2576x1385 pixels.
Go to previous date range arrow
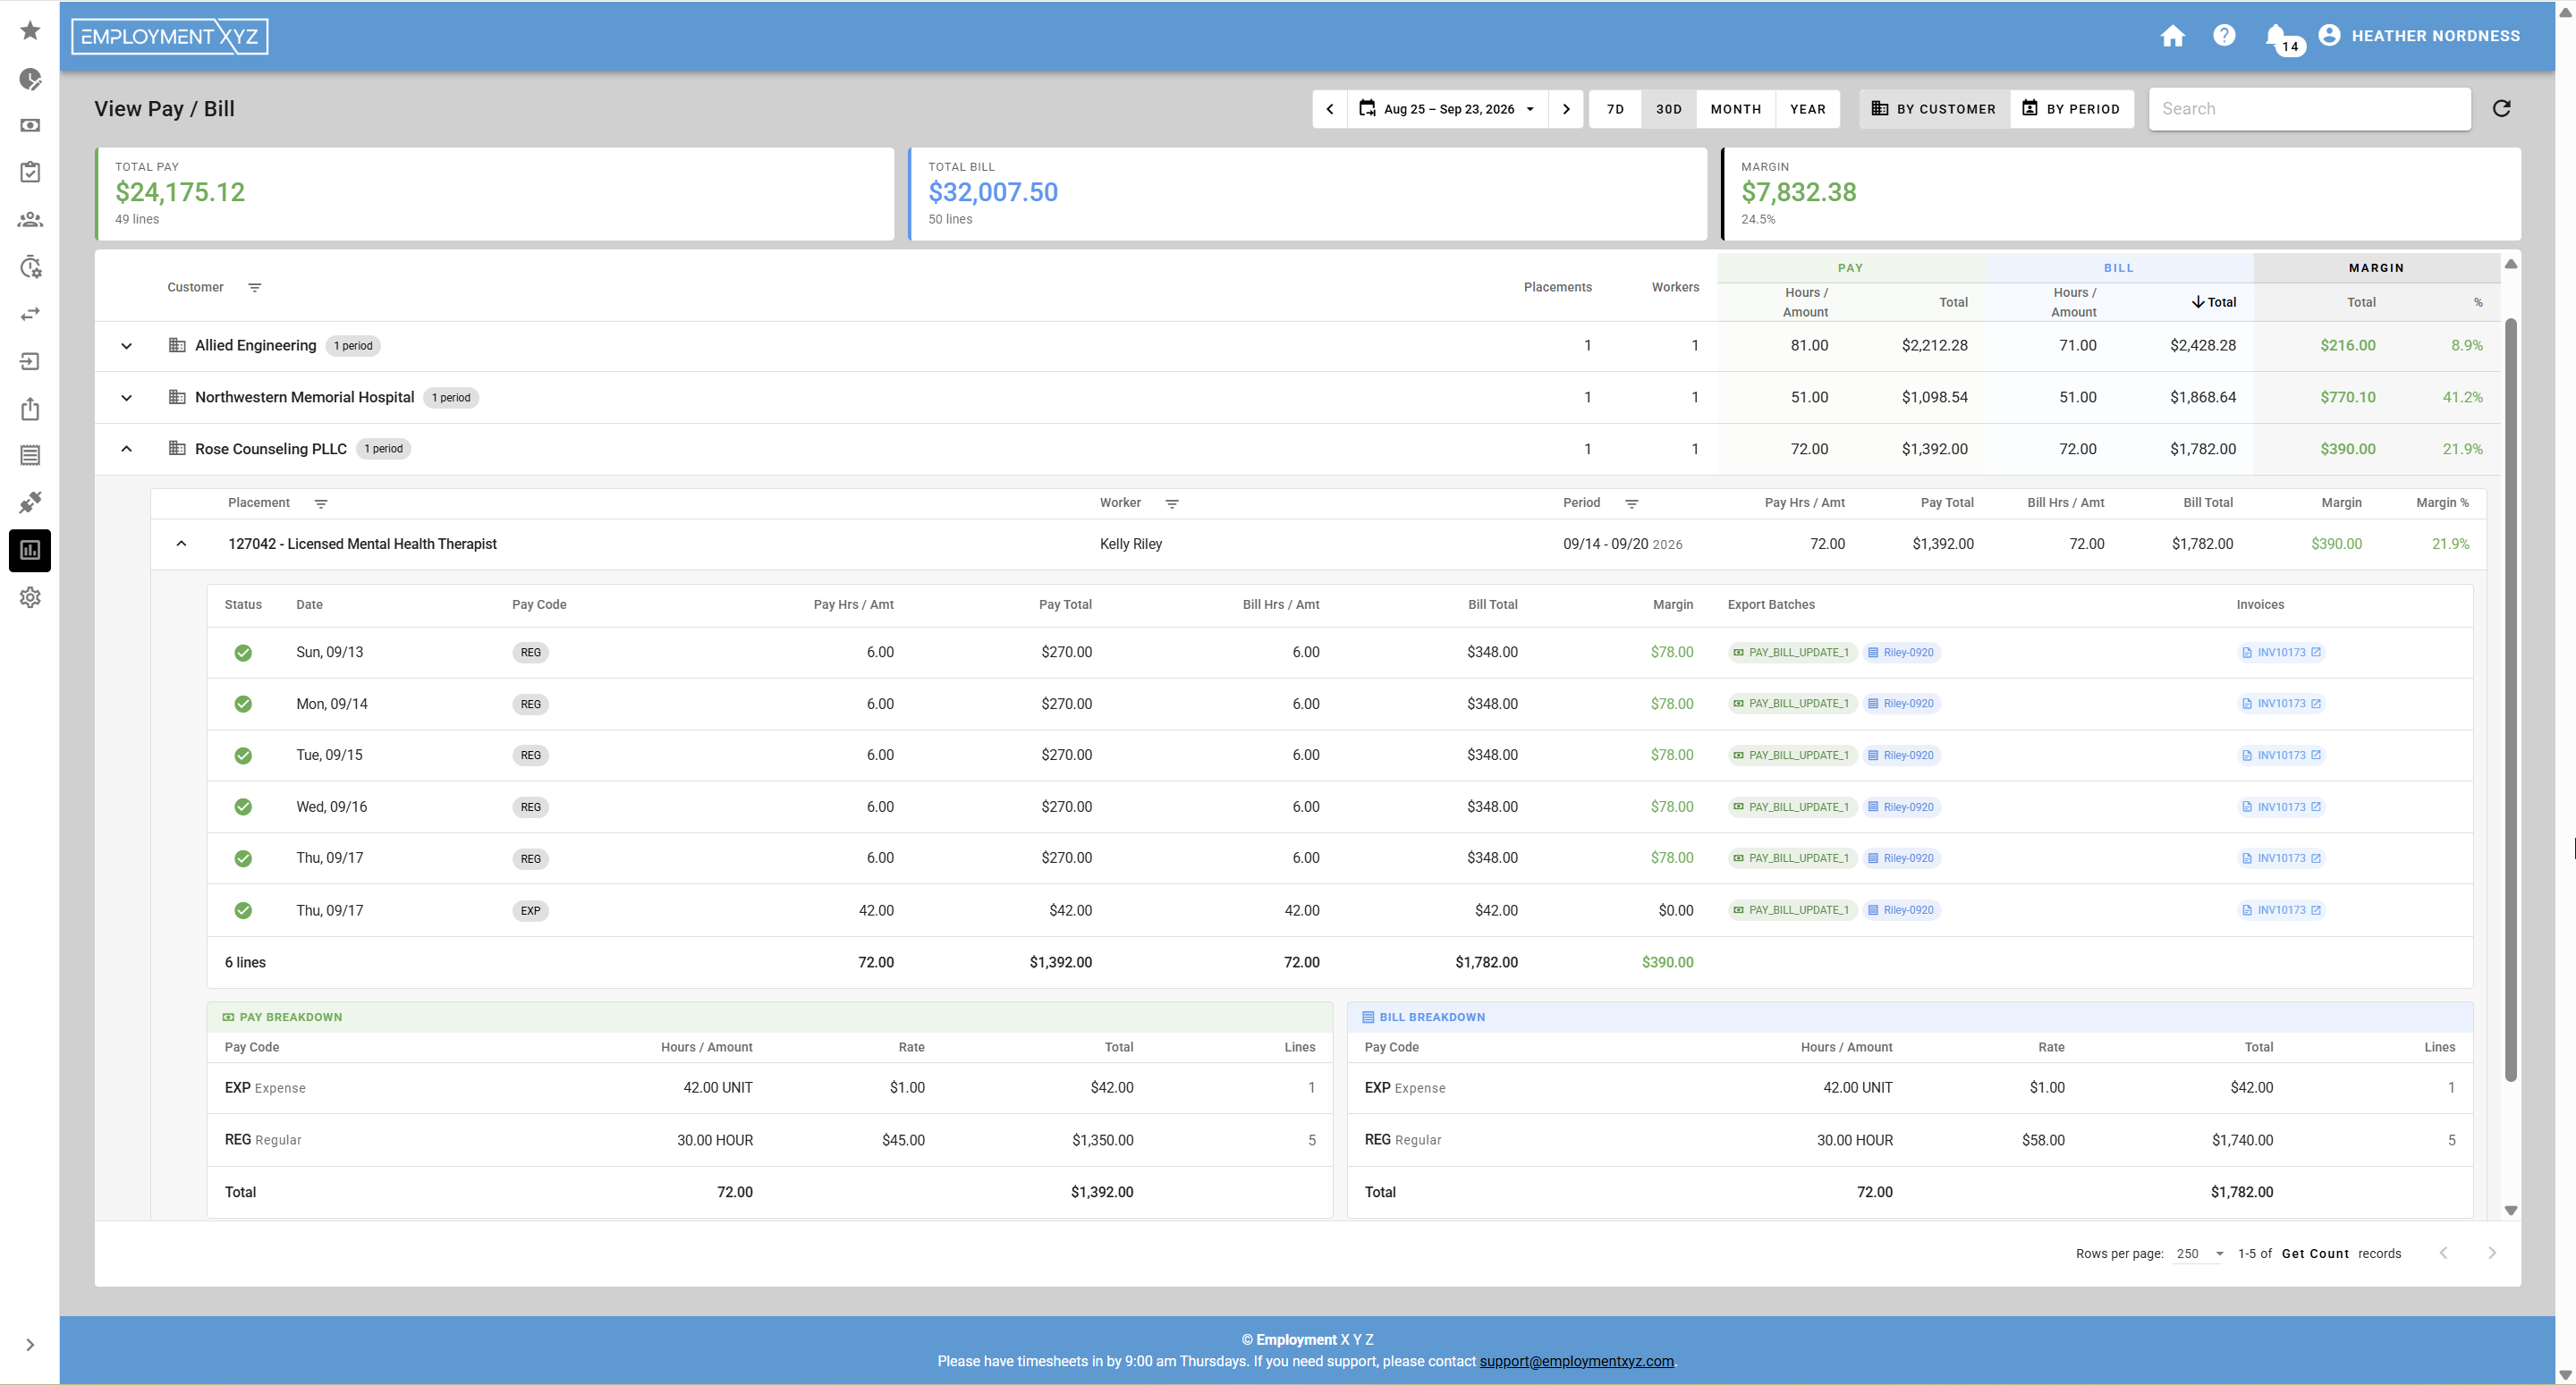tap(1330, 109)
